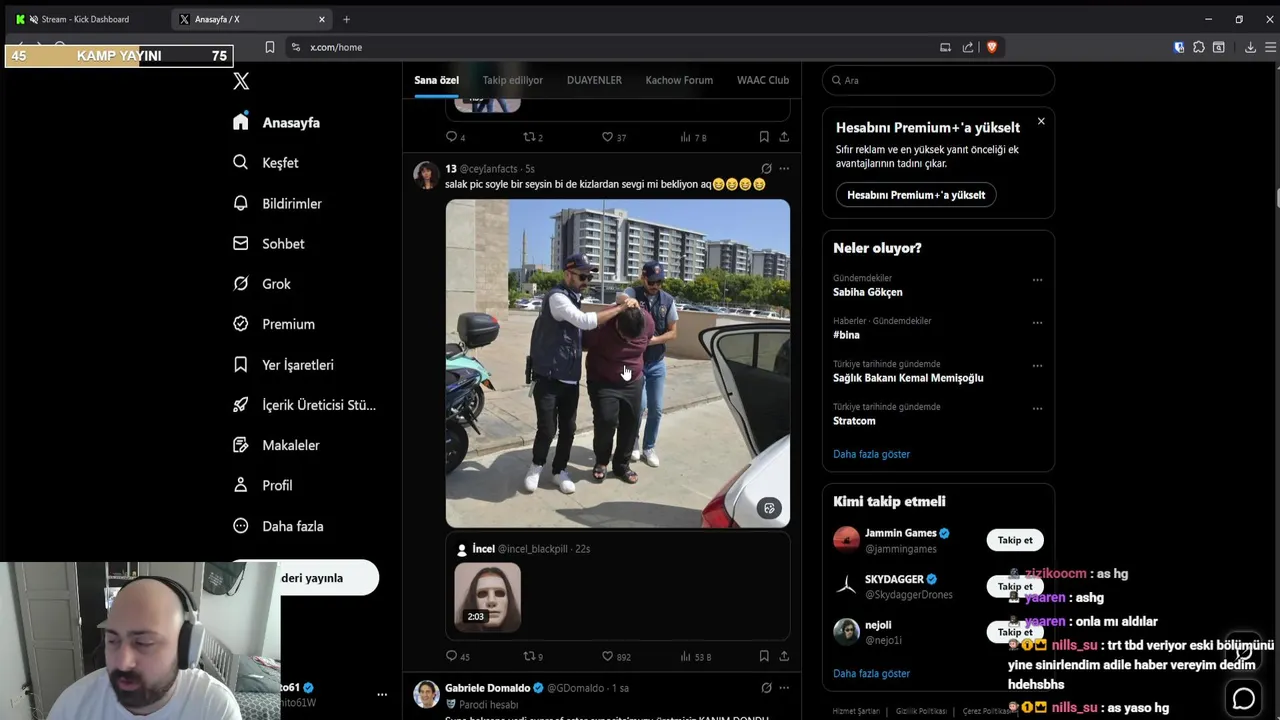Switch to Sana özel tab
Image resolution: width=1280 pixels, height=720 pixels.
436,80
